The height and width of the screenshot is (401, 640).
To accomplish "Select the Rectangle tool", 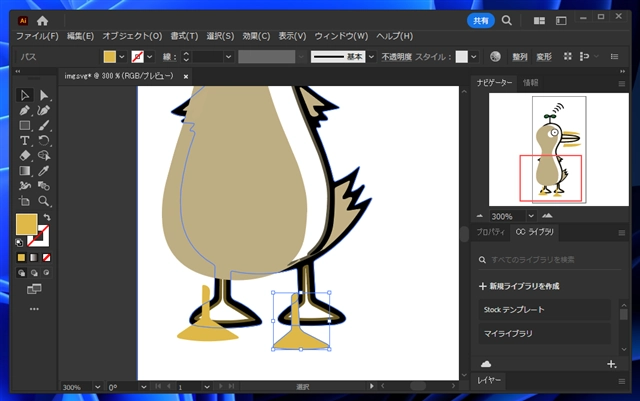I will 25,126.
